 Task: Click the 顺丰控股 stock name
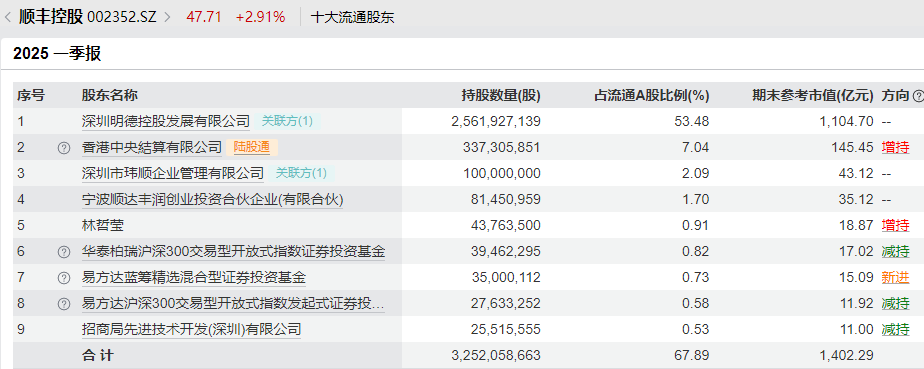51,17
